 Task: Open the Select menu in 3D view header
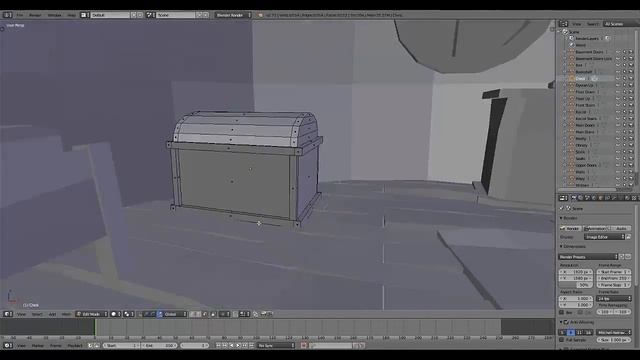pyautogui.click(x=37, y=314)
